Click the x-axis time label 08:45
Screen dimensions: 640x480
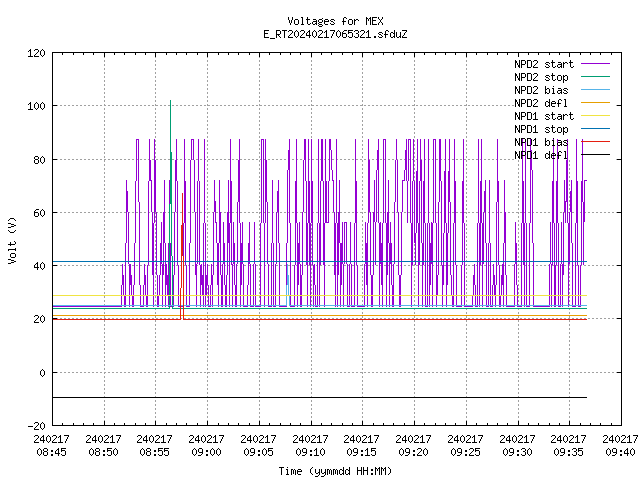pyautogui.click(x=51, y=453)
